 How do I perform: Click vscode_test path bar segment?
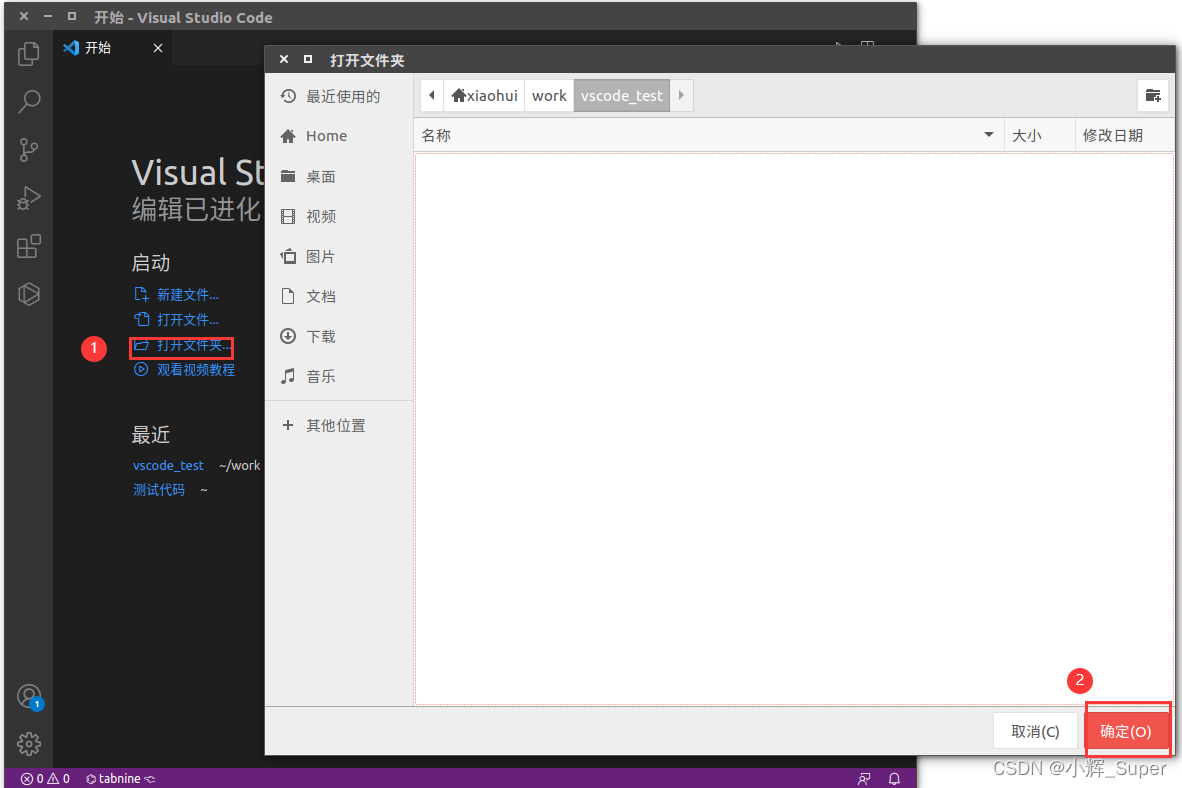point(621,95)
